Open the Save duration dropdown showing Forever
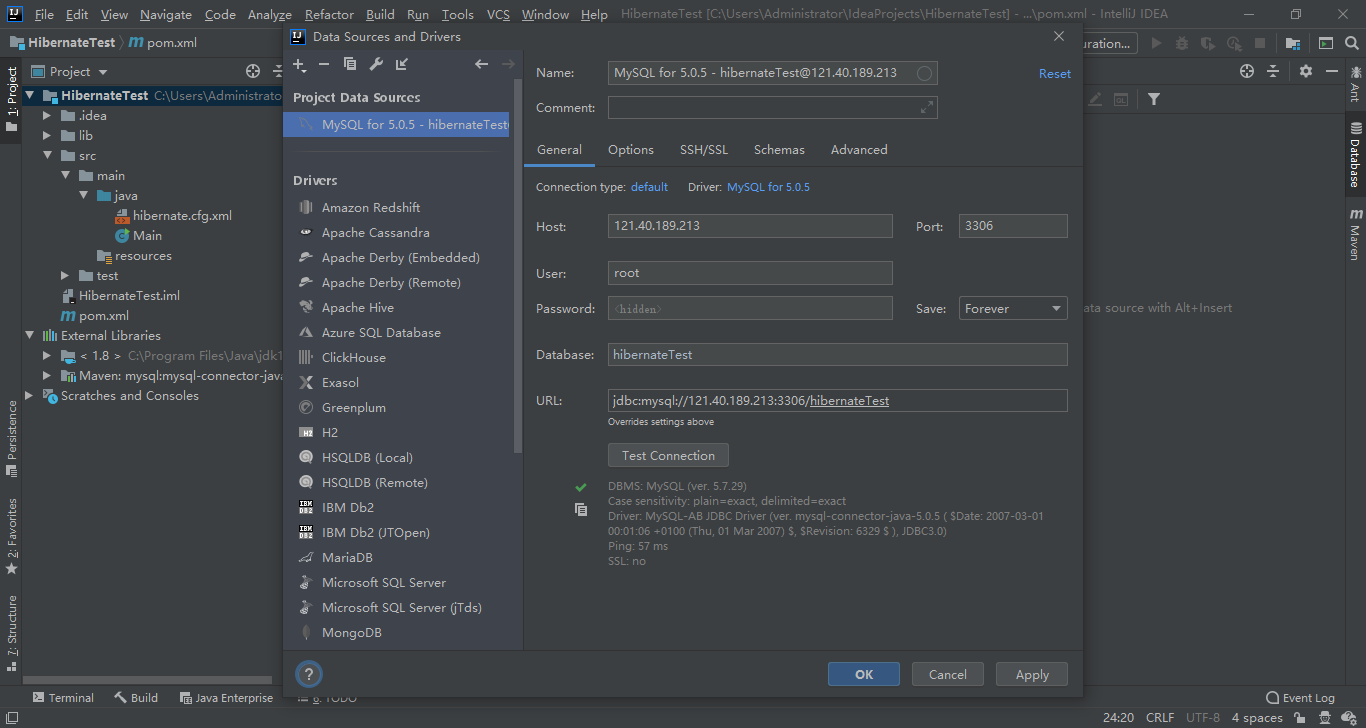 coord(1012,307)
